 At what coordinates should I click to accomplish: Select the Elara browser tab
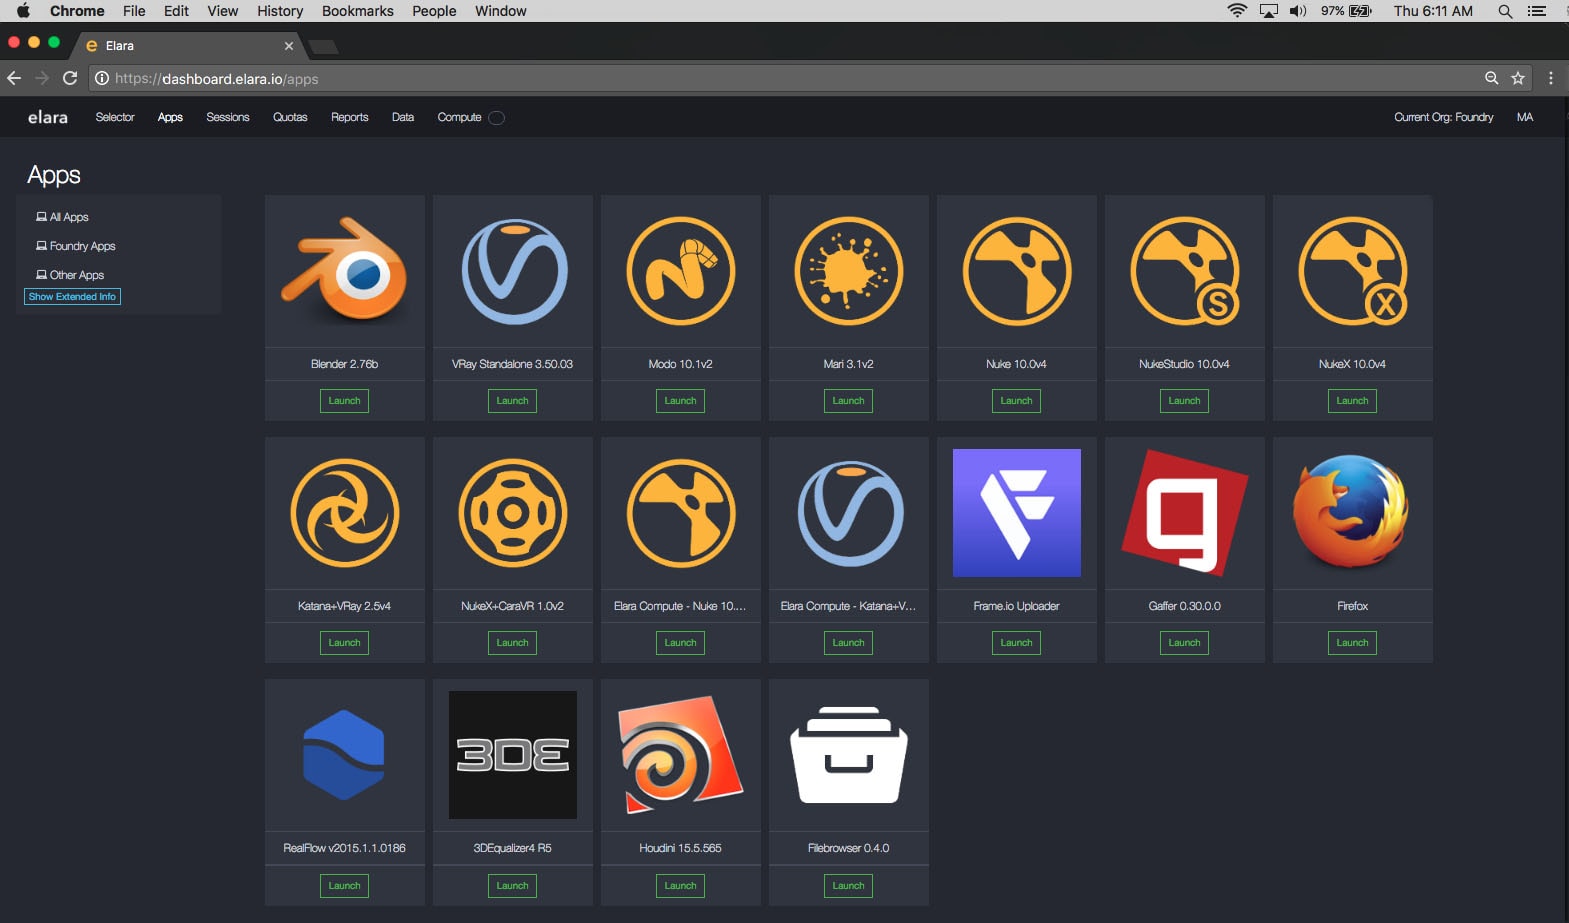188,46
